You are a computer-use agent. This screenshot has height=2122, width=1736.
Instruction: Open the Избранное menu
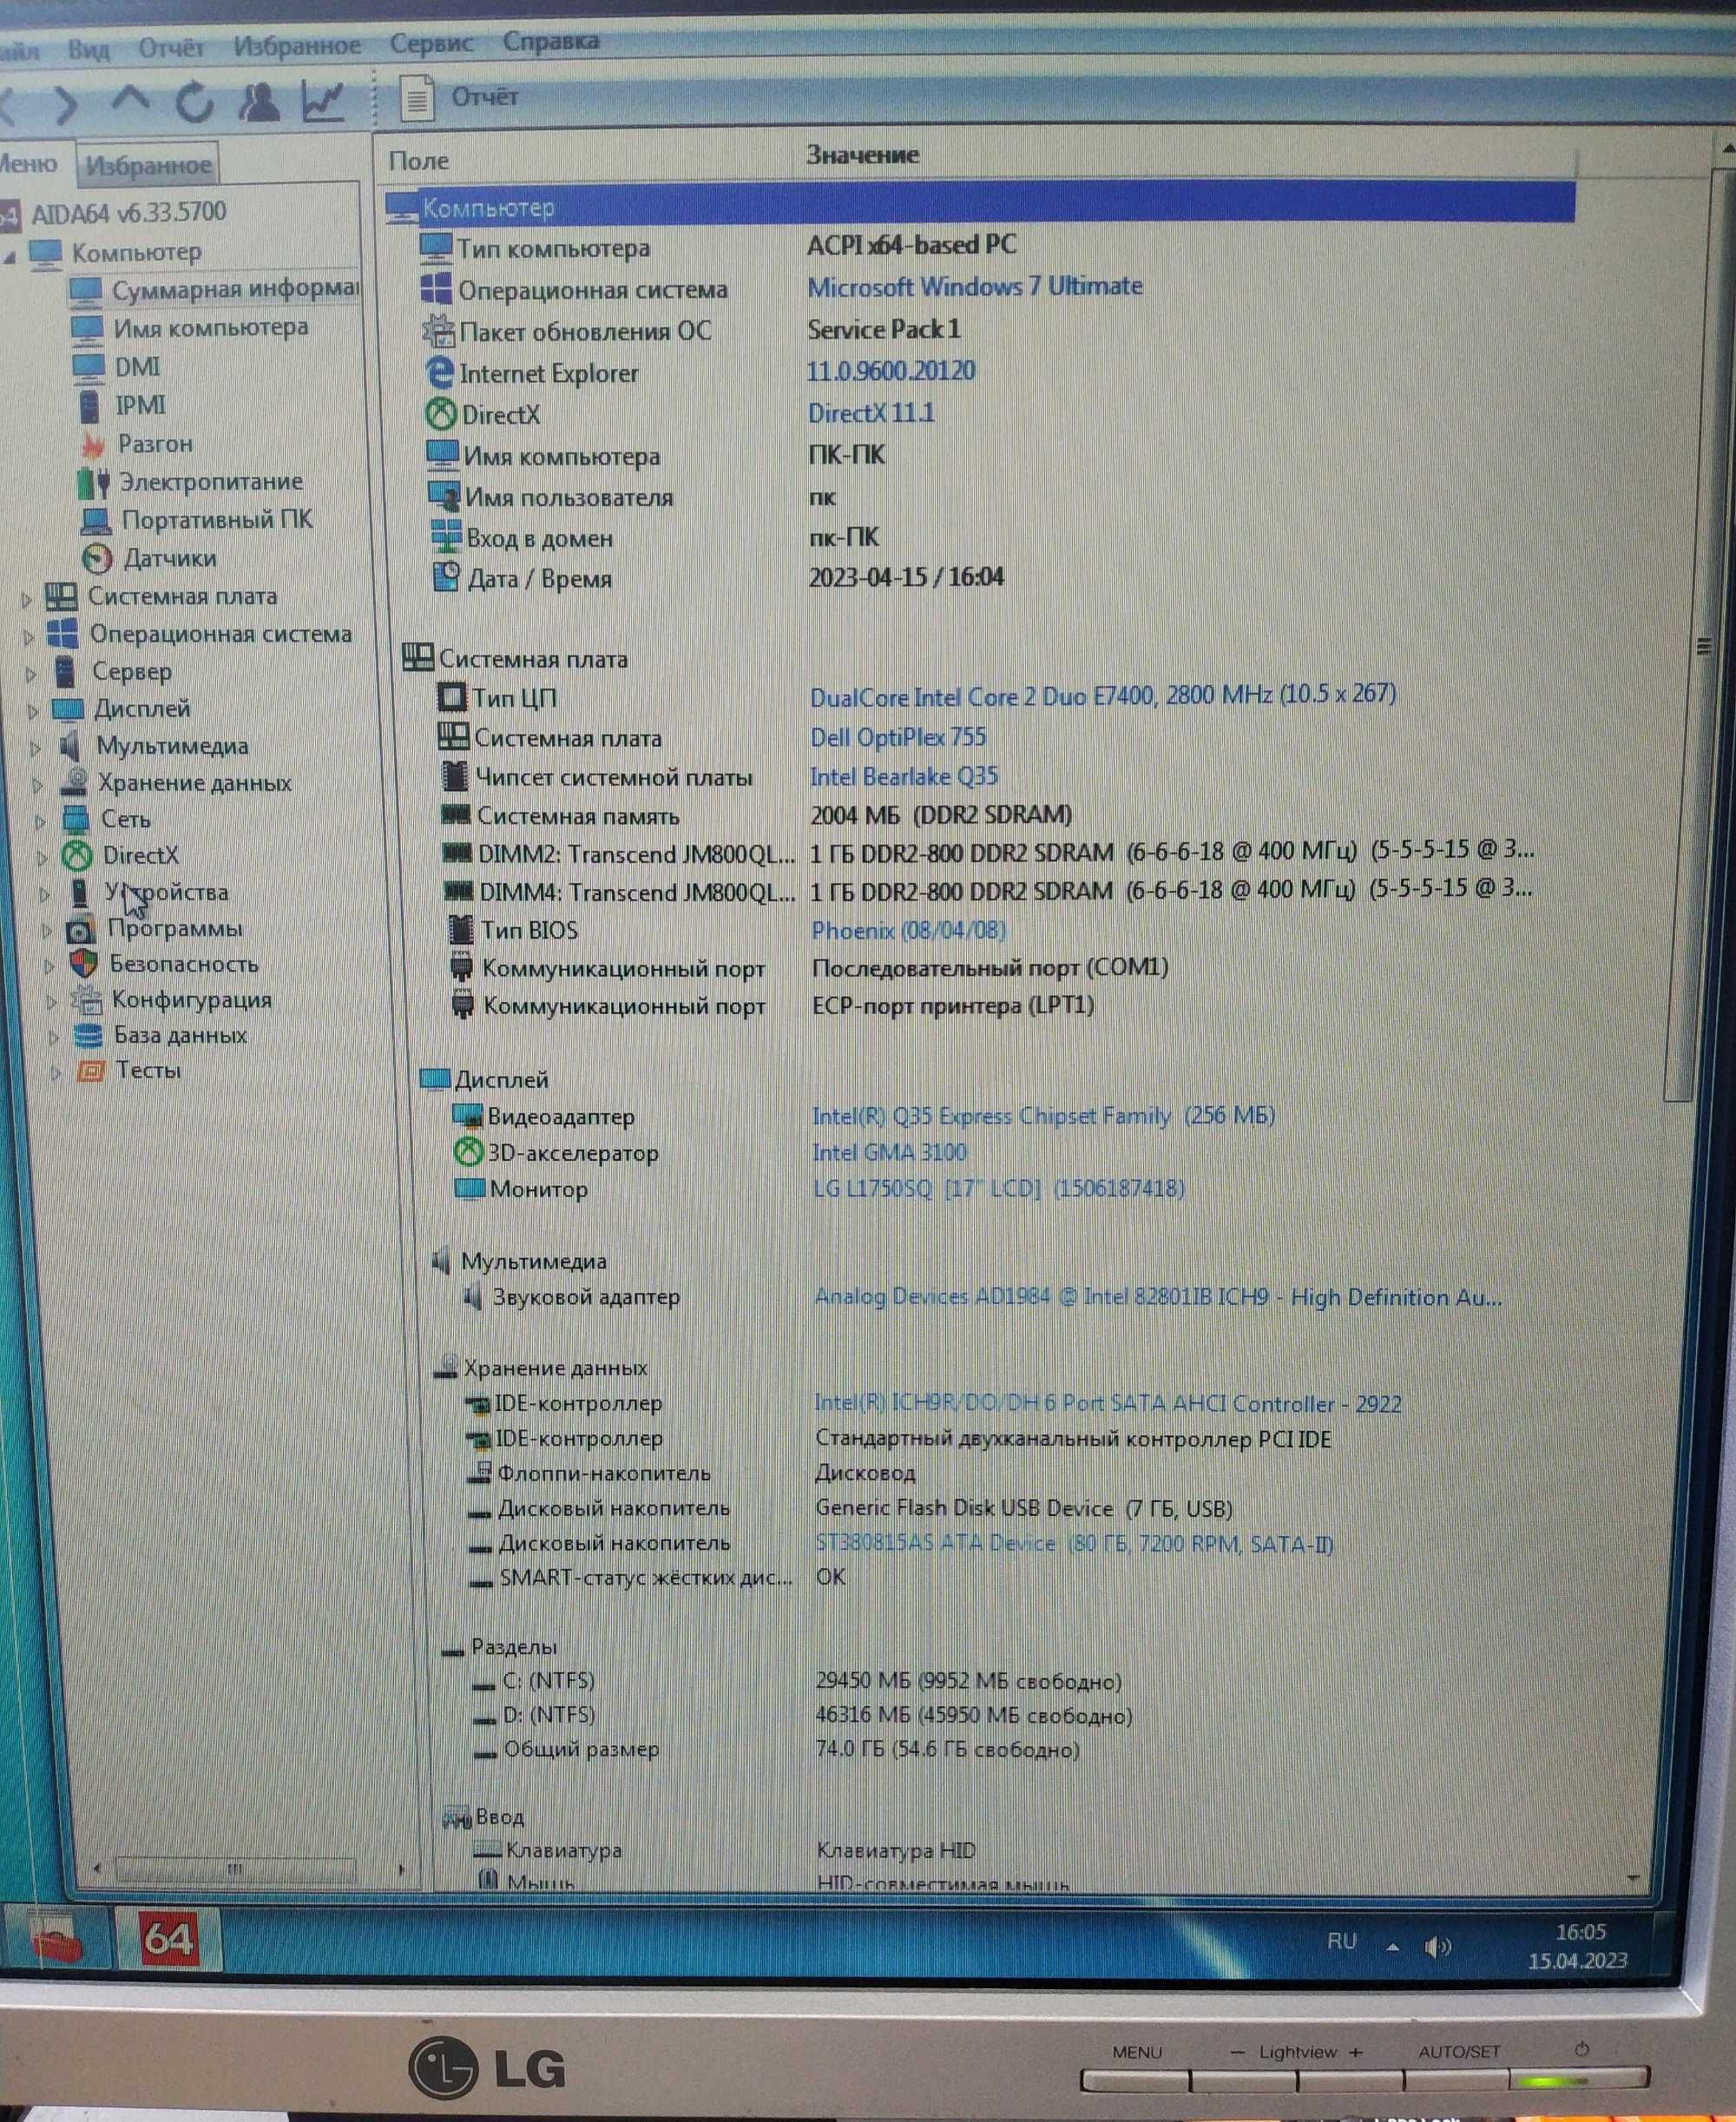click(x=297, y=45)
